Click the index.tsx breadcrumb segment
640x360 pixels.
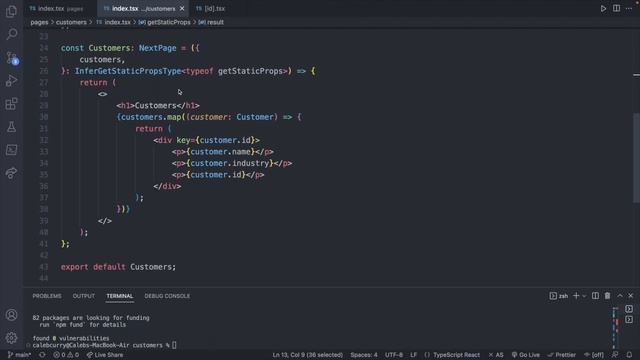[x=113, y=22]
